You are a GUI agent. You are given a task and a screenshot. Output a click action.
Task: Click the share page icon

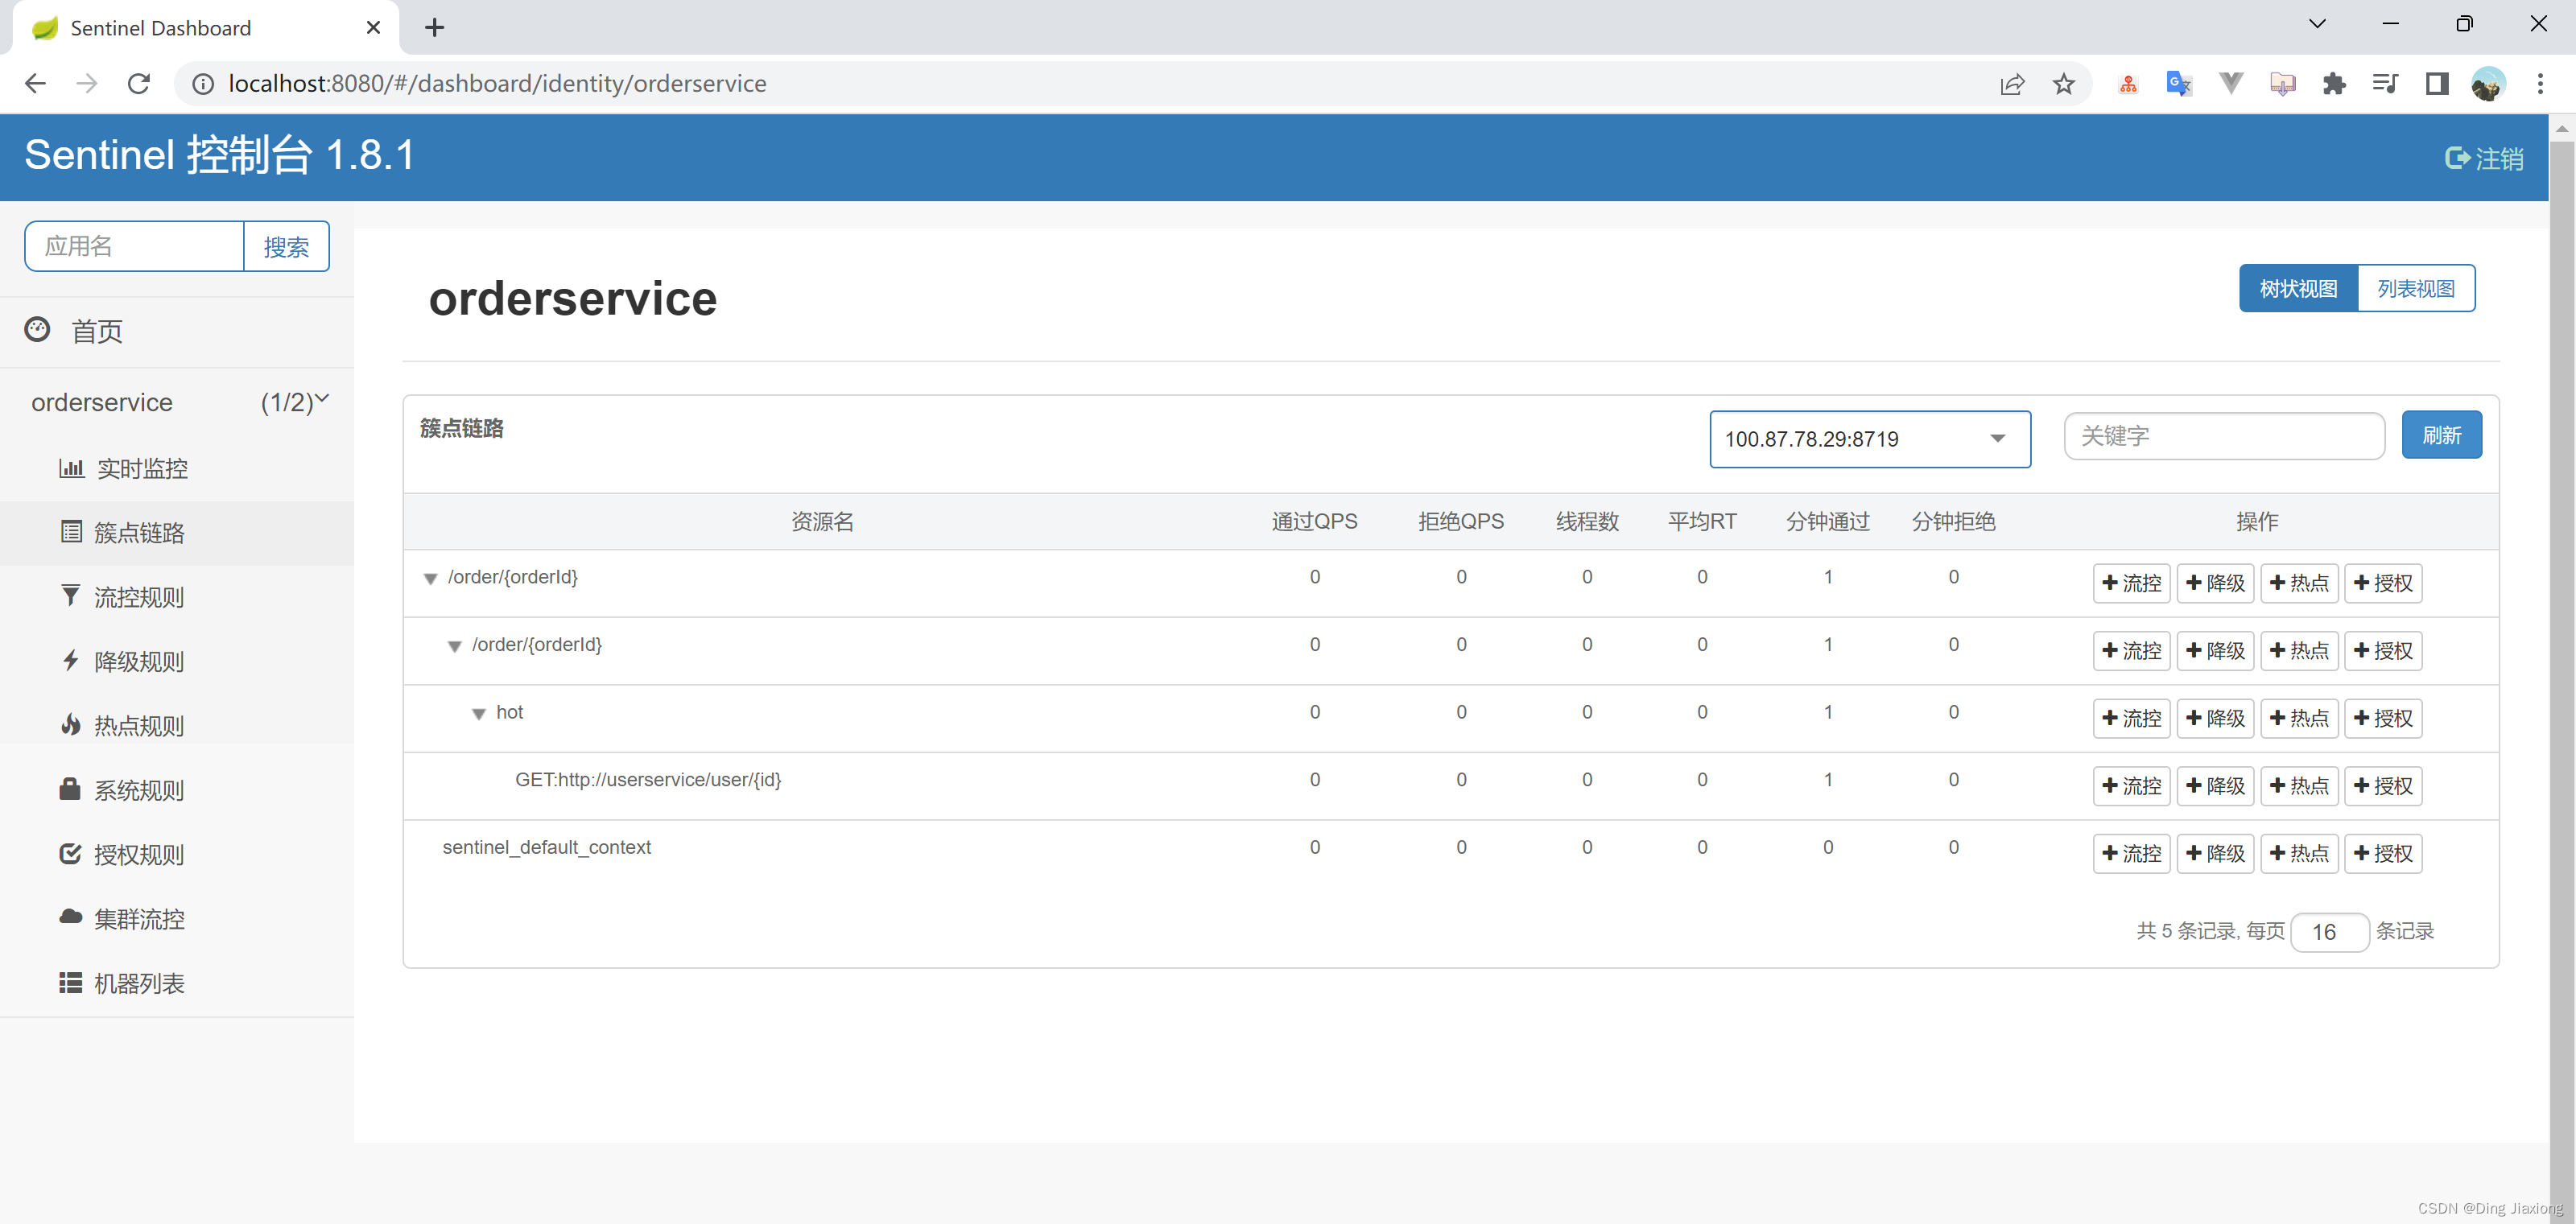click(2012, 84)
